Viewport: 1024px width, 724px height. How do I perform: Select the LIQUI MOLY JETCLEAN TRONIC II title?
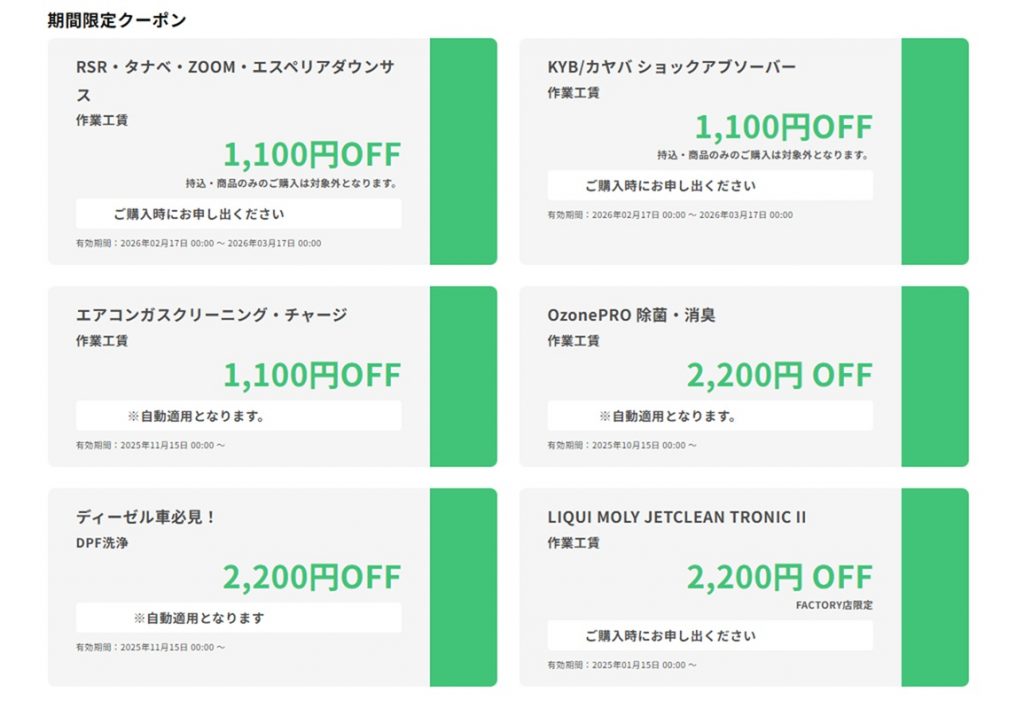(x=676, y=517)
